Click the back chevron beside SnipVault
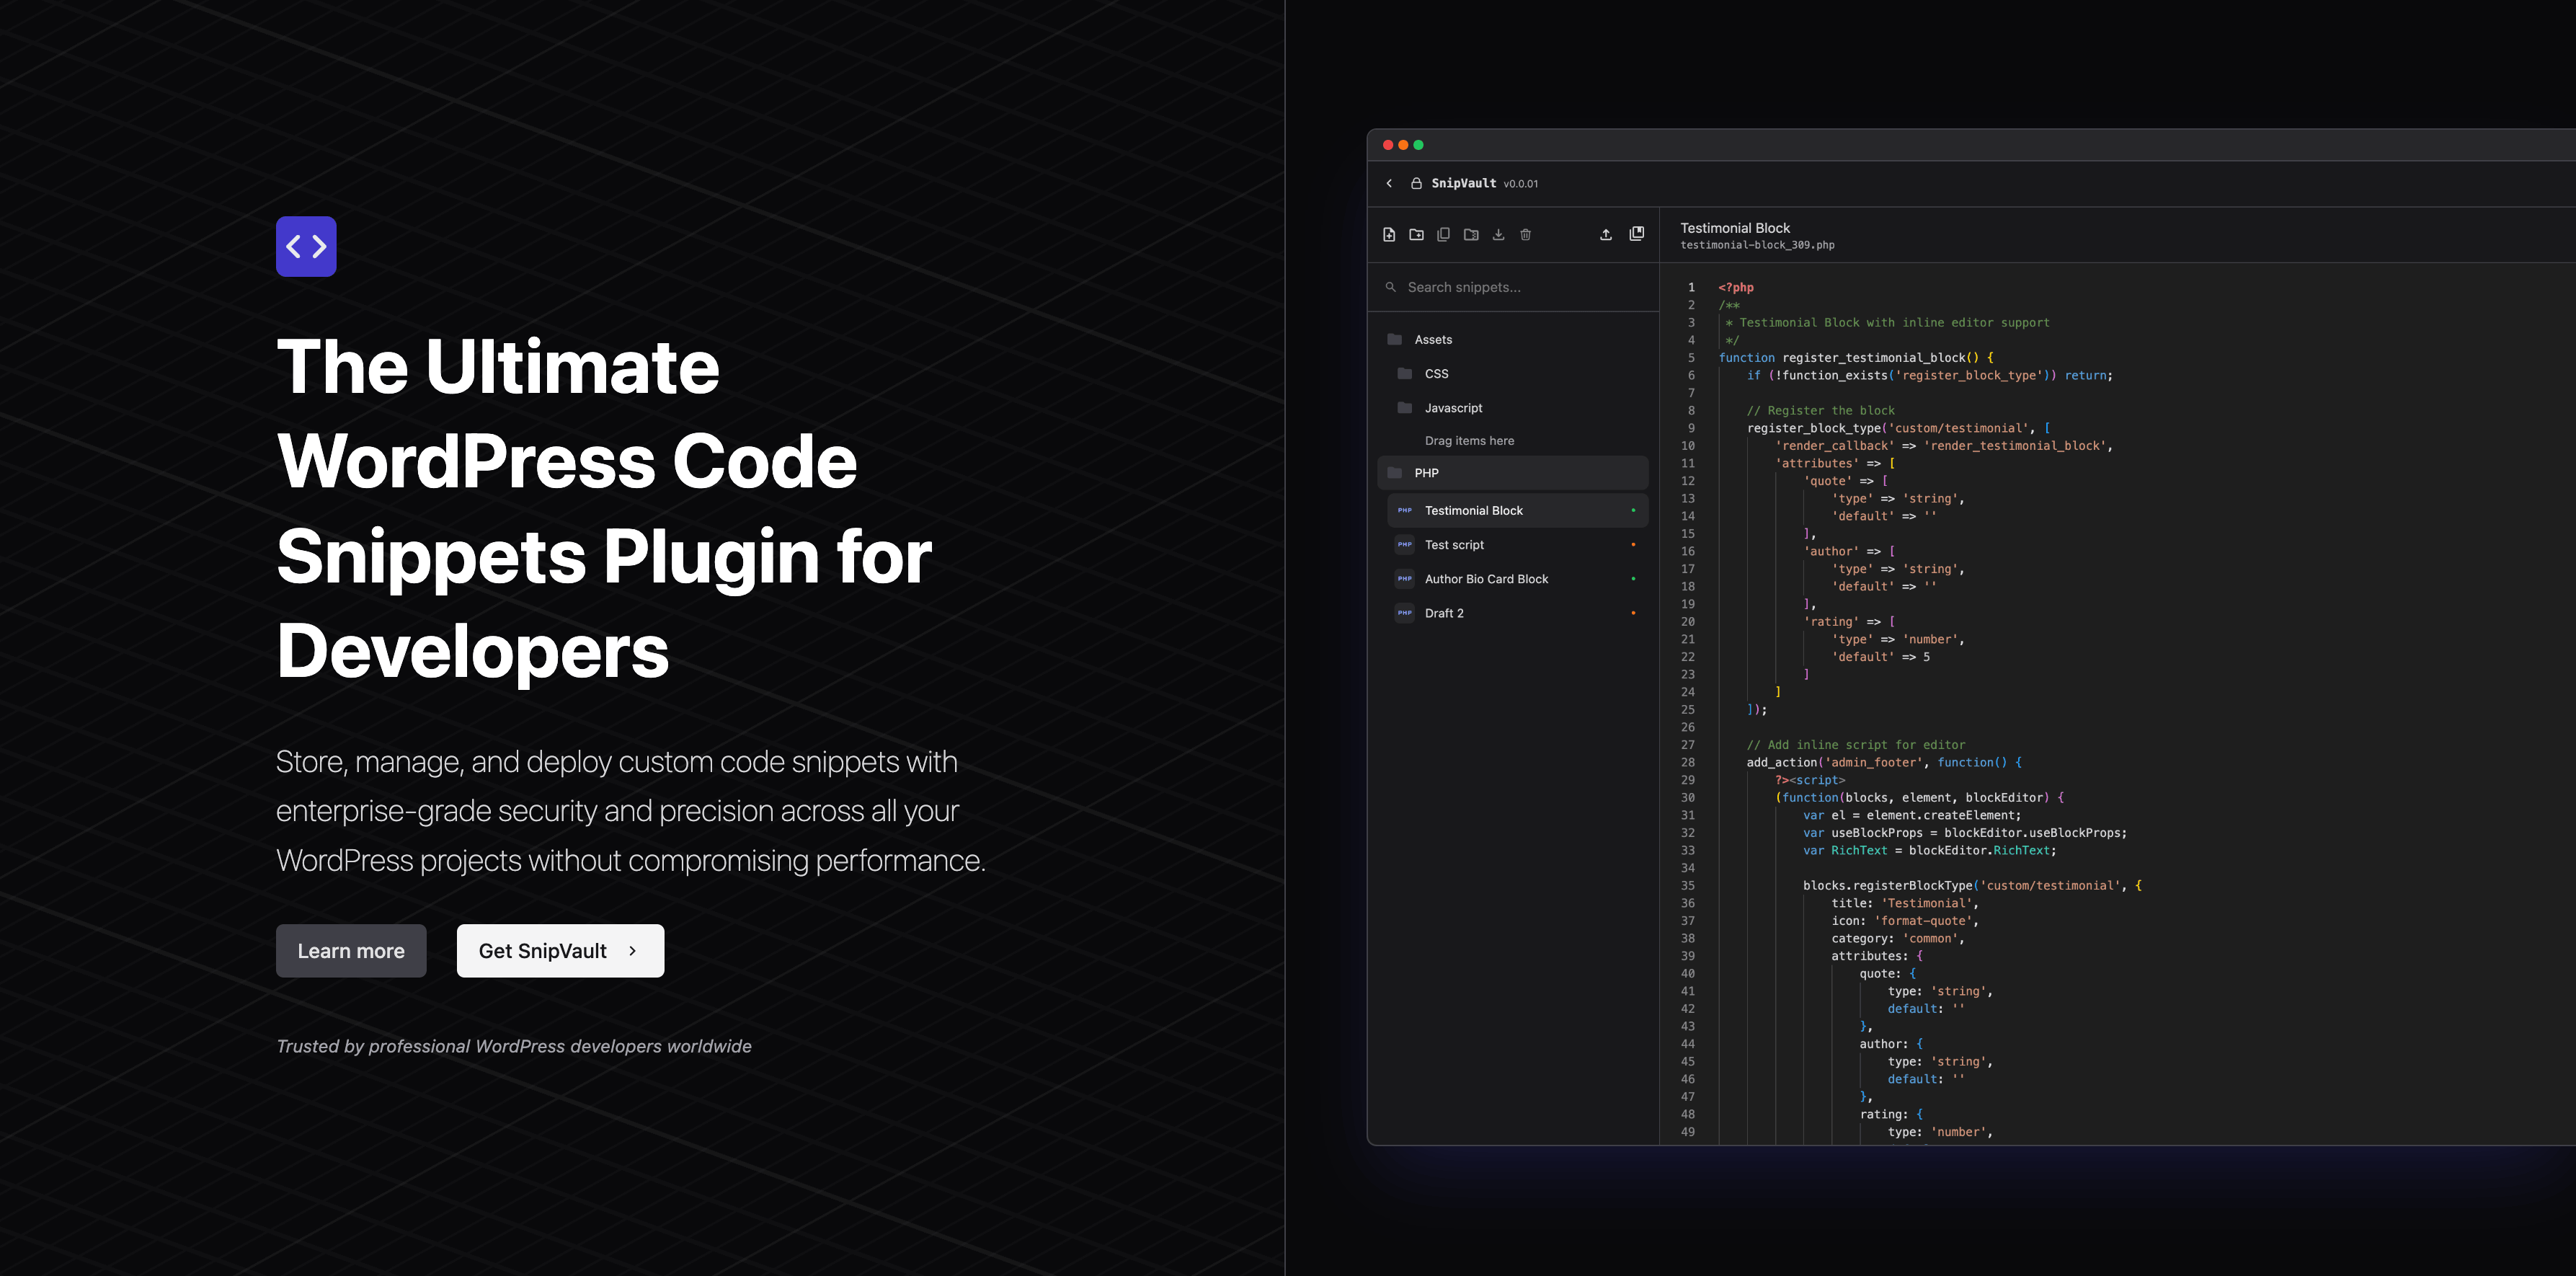Viewport: 2576px width, 1276px height. click(1389, 184)
